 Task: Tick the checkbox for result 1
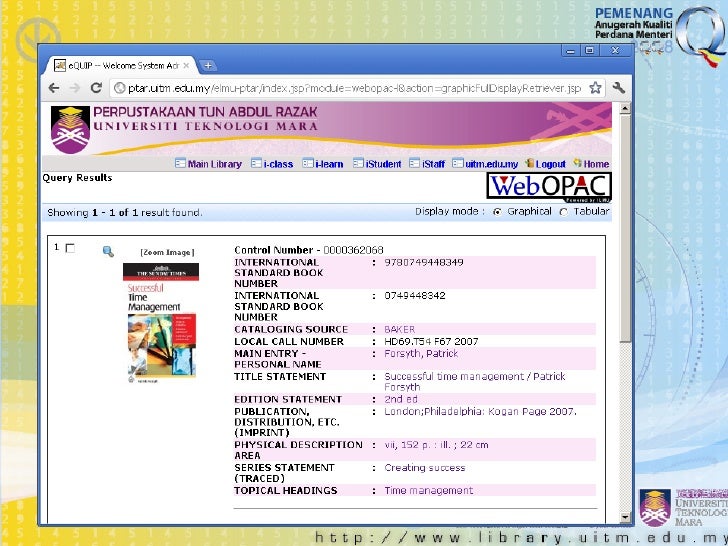pos(70,248)
